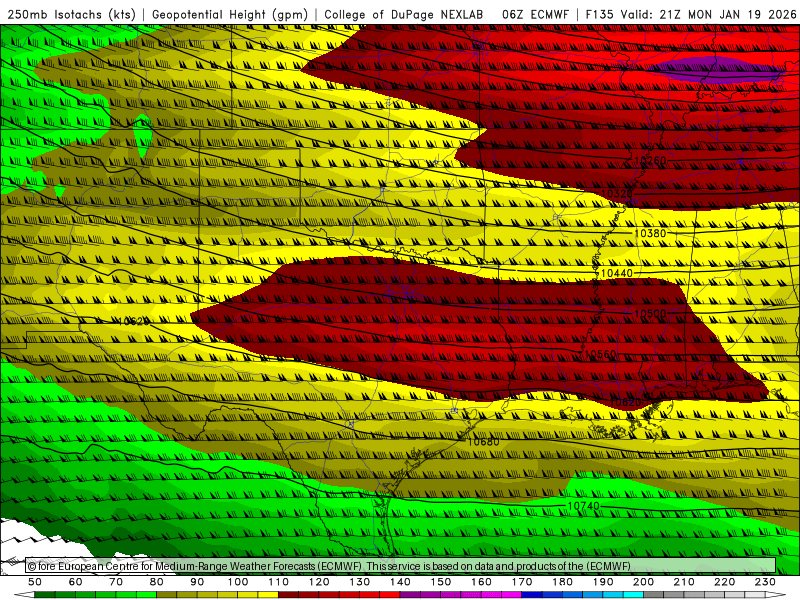This screenshot has width=800, height=600.
Task: Click the 50 value on the color scale
Action: [x=35, y=582]
